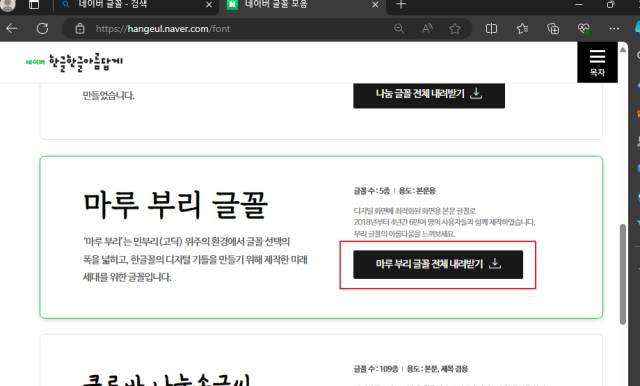Open the tab actions menu icon

(x=34, y=4)
